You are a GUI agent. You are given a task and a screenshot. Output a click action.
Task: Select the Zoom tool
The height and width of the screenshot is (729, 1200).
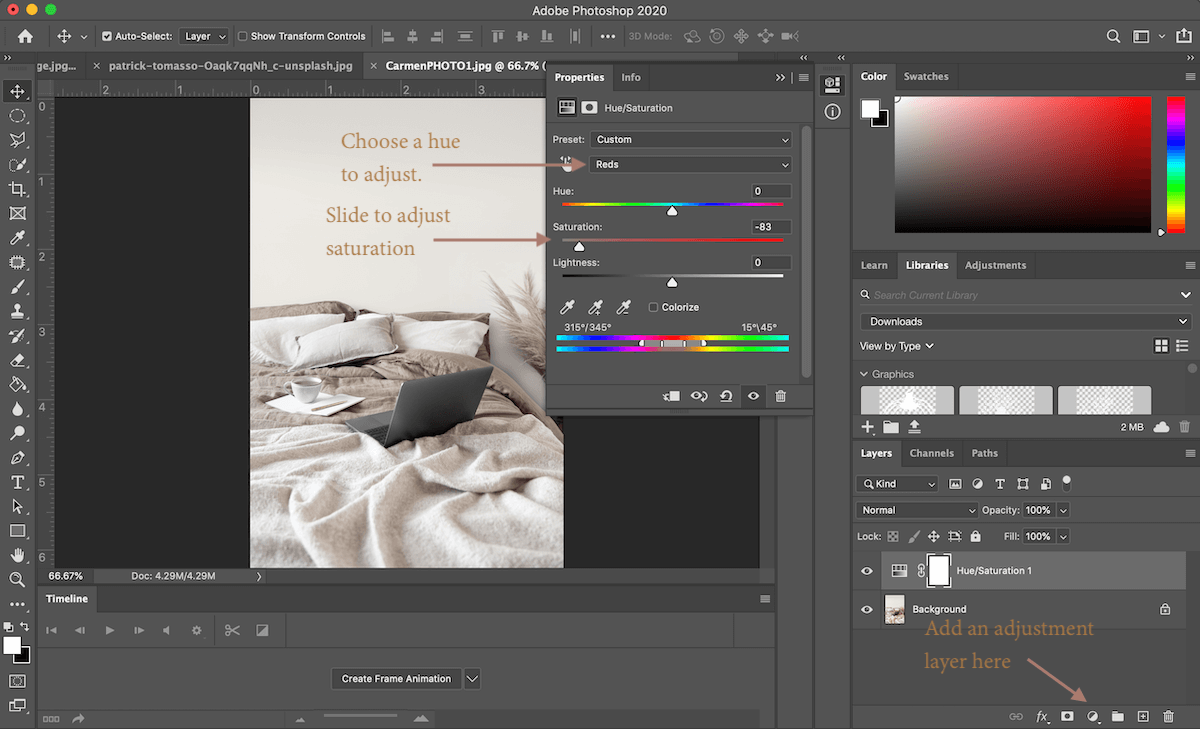pyautogui.click(x=17, y=579)
